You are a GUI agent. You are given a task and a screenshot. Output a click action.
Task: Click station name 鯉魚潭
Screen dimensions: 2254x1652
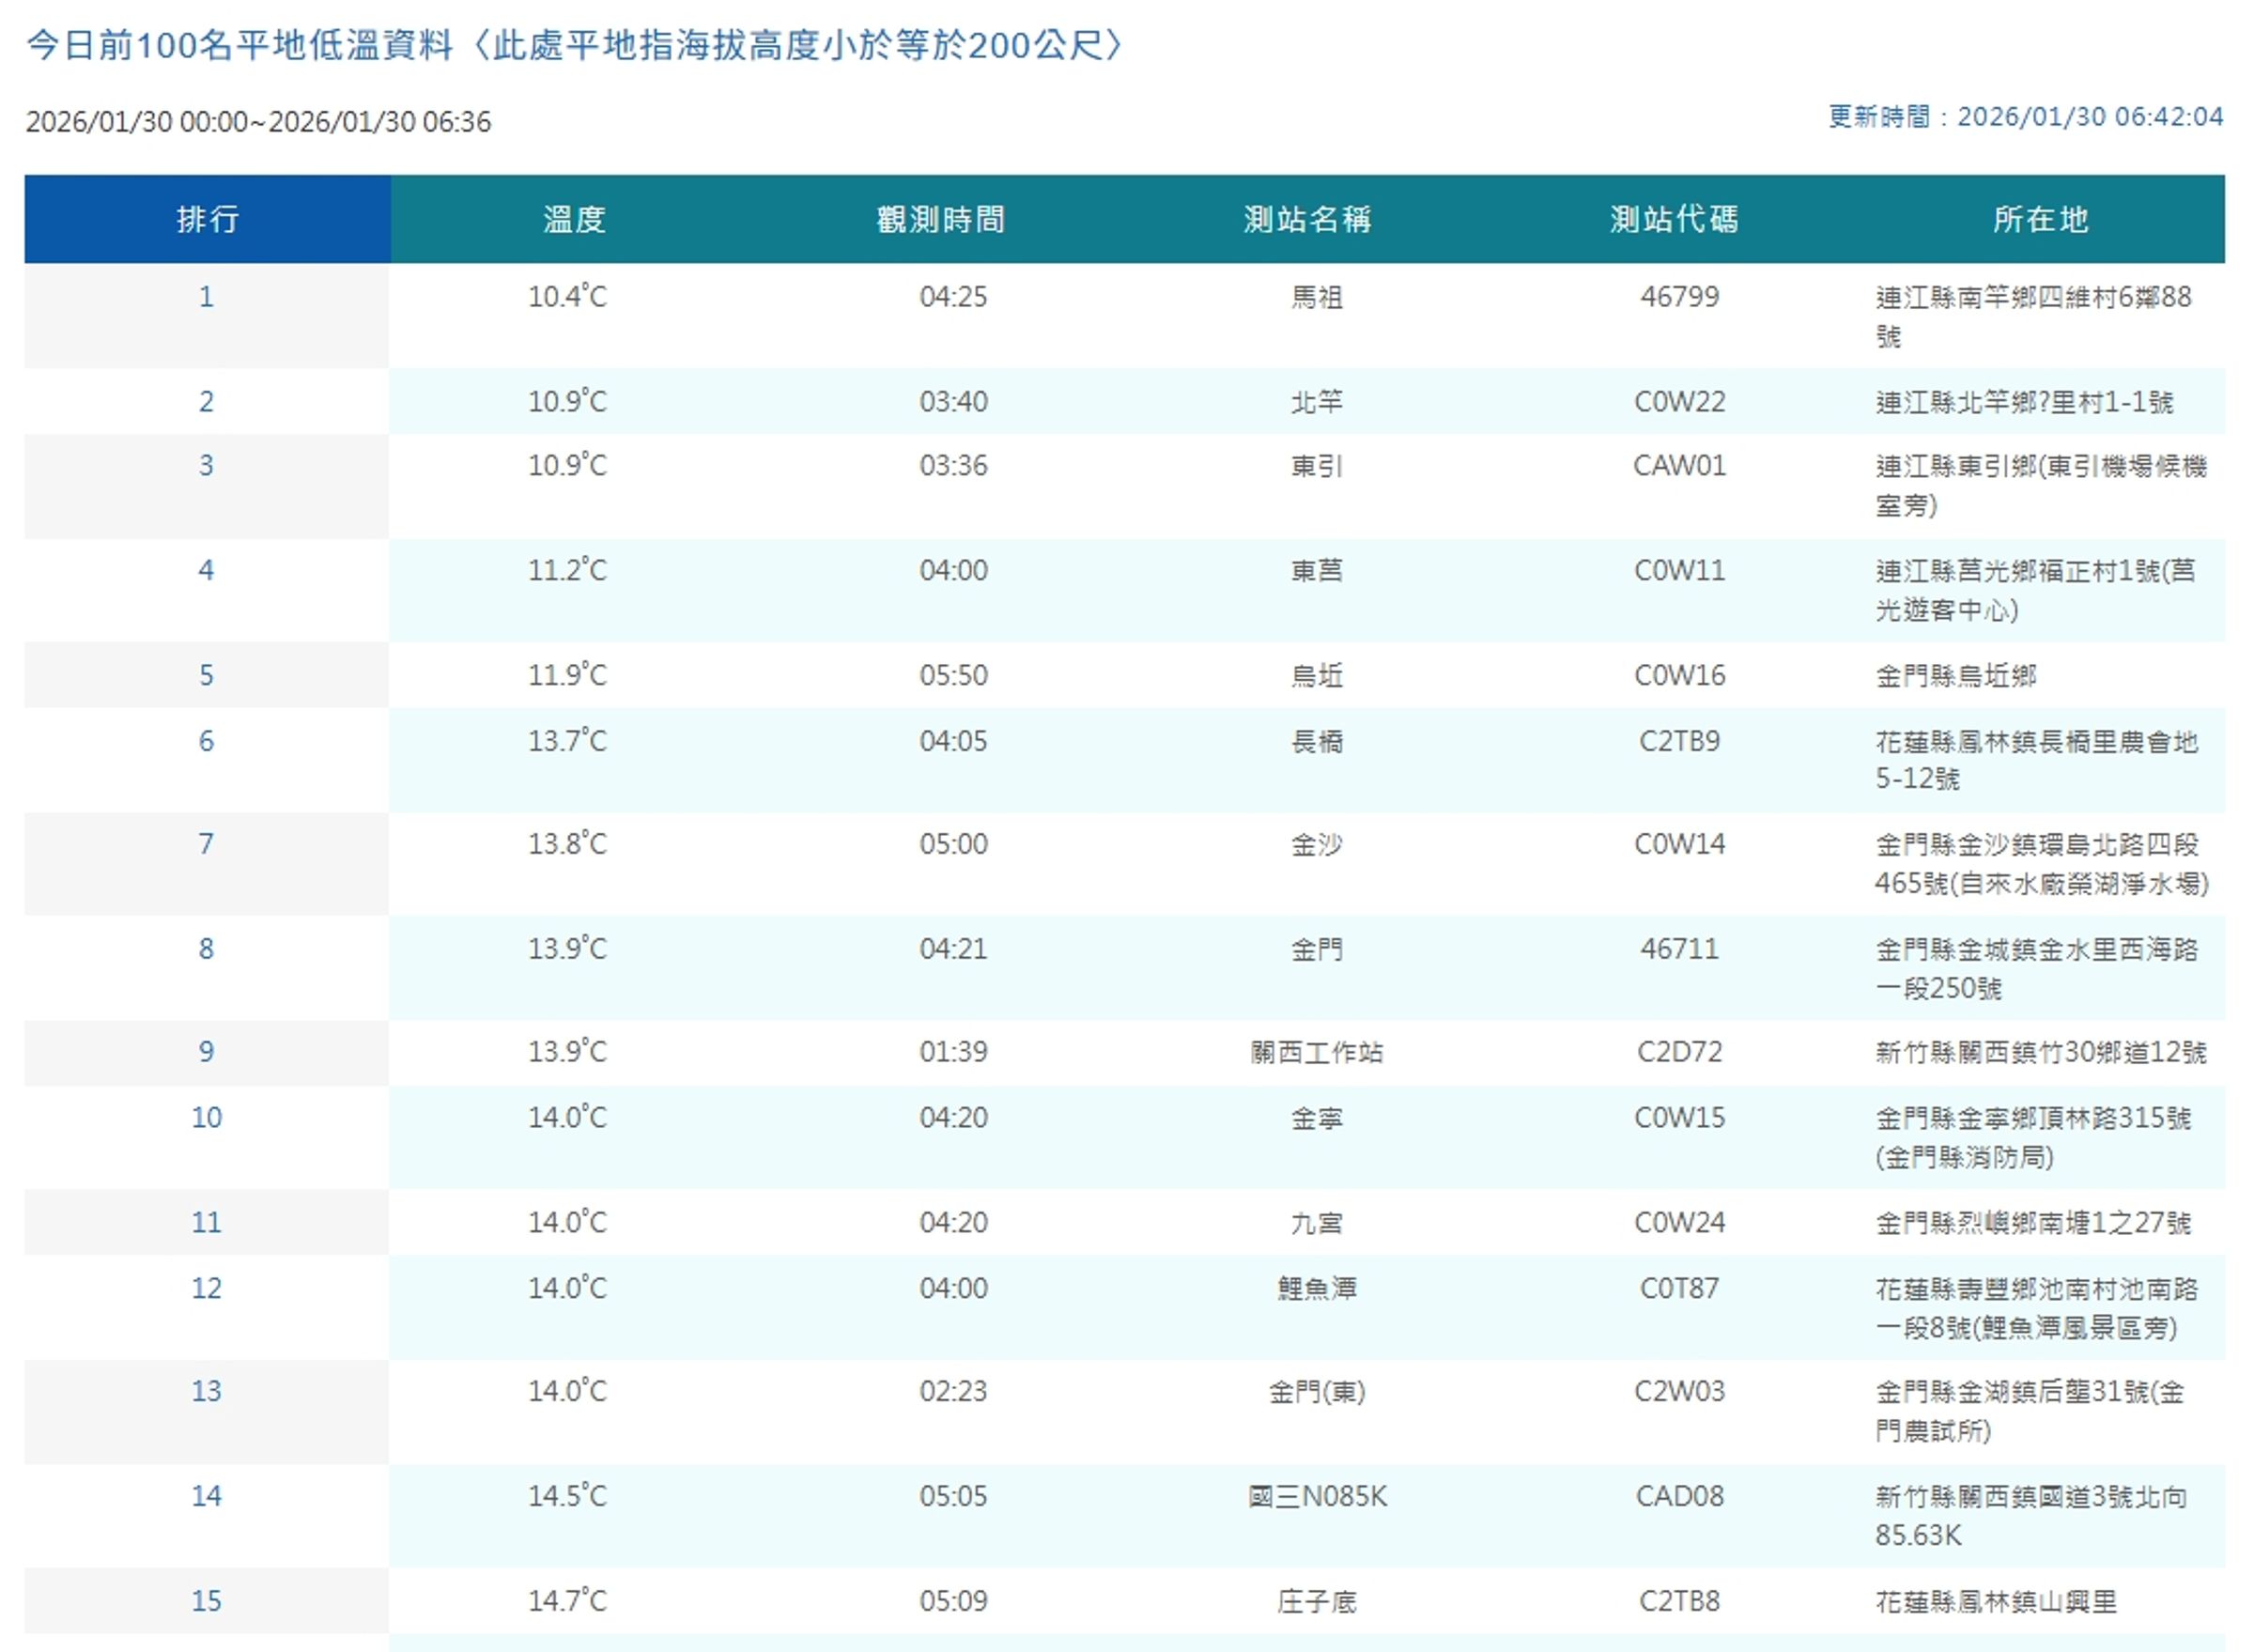pyautogui.click(x=1316, y=1289)
